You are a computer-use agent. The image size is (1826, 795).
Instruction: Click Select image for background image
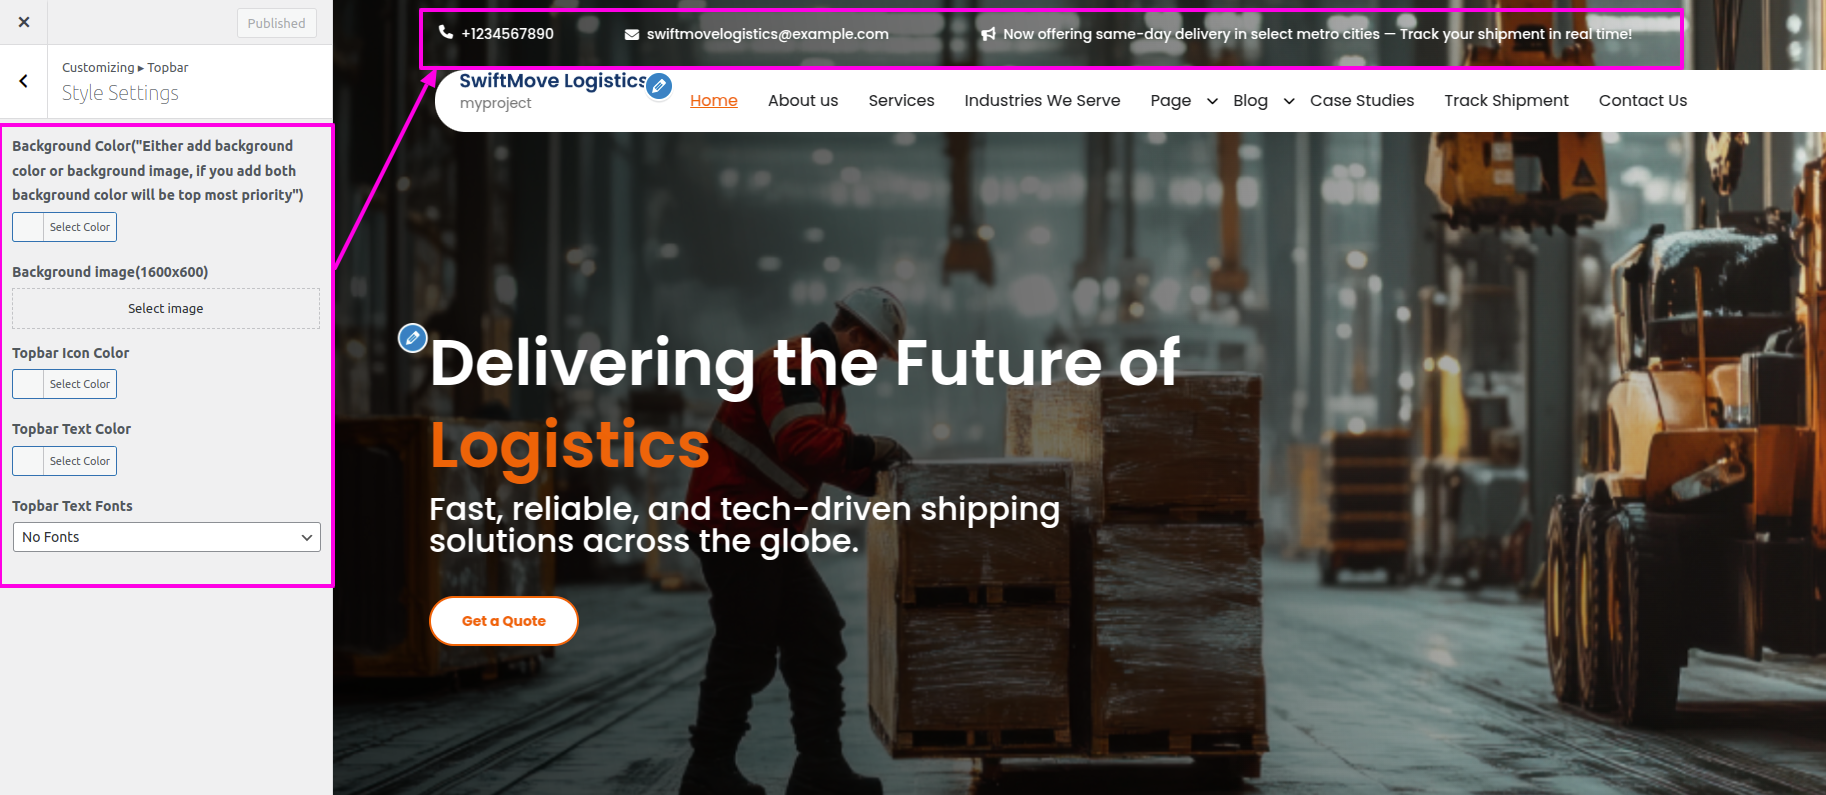(x=166, y=309)
